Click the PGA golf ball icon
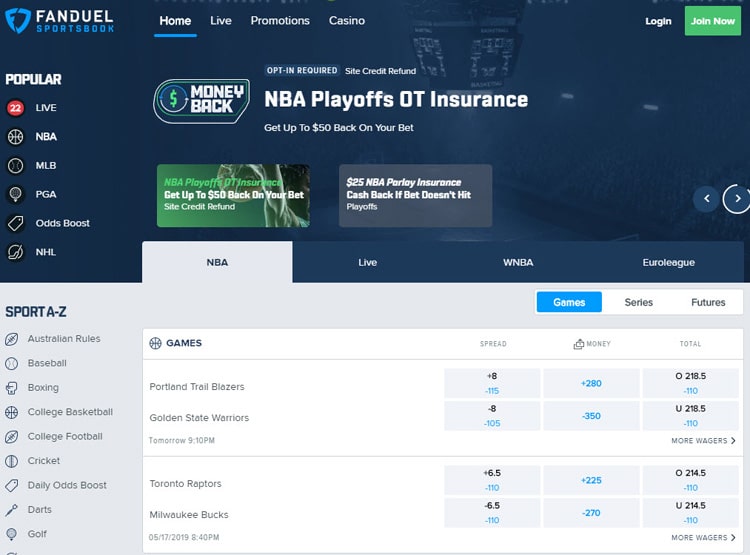The height and width of the screenshot is (555, 750). pyautogui.click(x=15, y=194)
